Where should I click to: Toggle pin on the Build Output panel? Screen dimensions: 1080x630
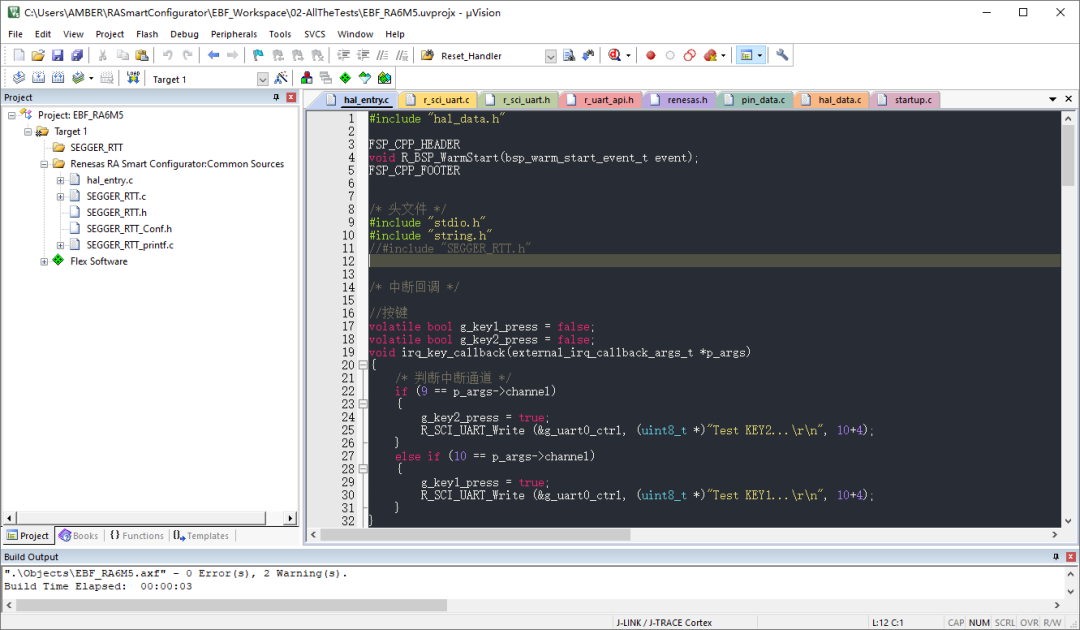pos(1055,557)
